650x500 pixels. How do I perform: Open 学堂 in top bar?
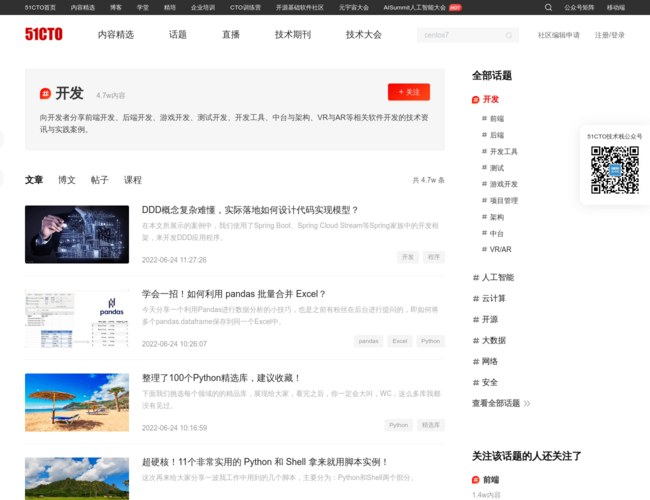[x=143, y=7]
